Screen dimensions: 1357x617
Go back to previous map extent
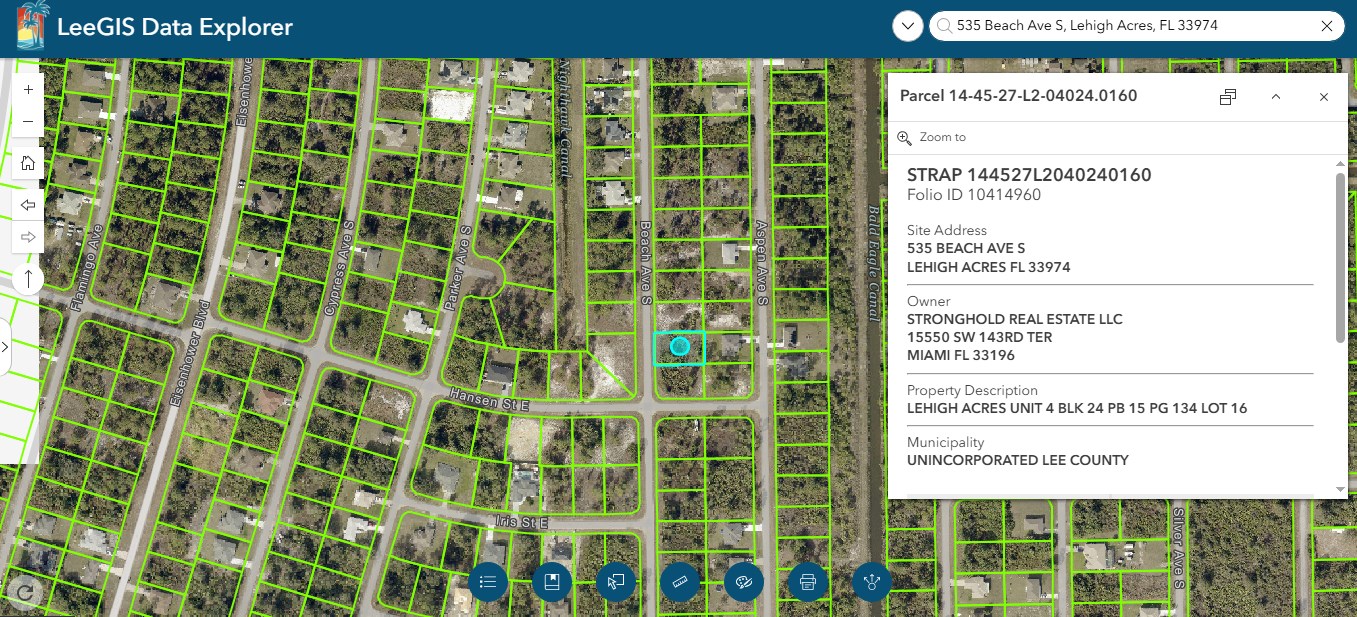coord(28,205)
